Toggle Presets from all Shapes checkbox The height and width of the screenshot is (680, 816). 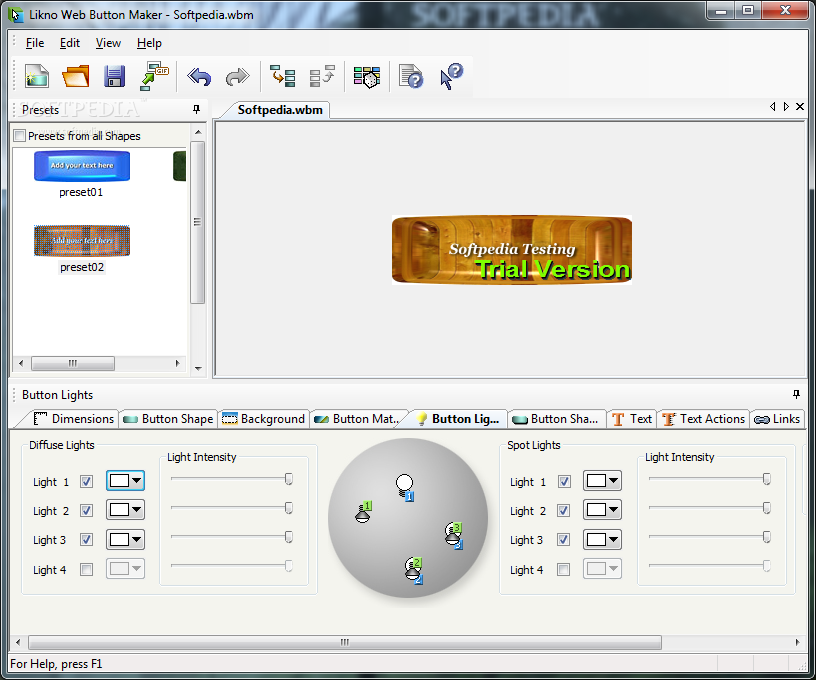pyautogui.click(x=19, y=136)
